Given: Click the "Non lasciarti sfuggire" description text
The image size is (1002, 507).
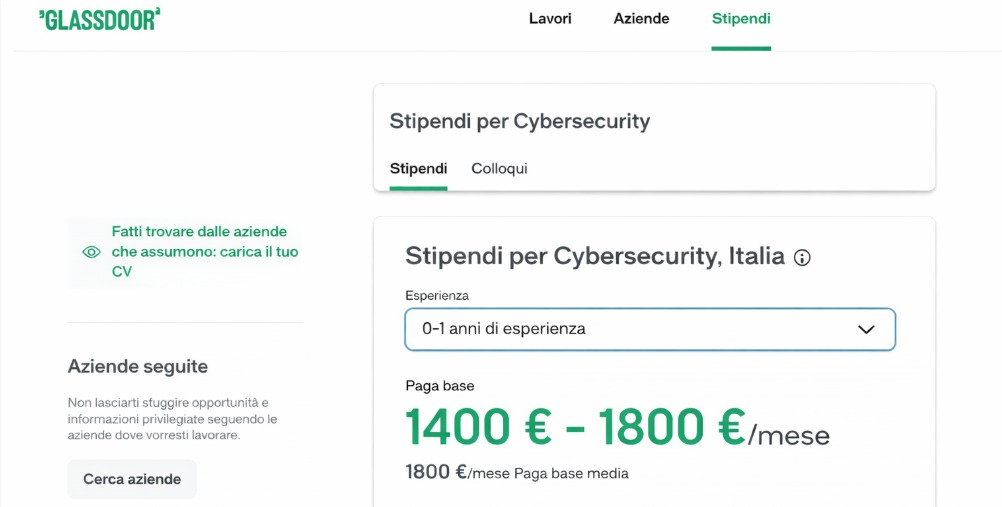Looking at the screenshot, I should coord(172,418).
